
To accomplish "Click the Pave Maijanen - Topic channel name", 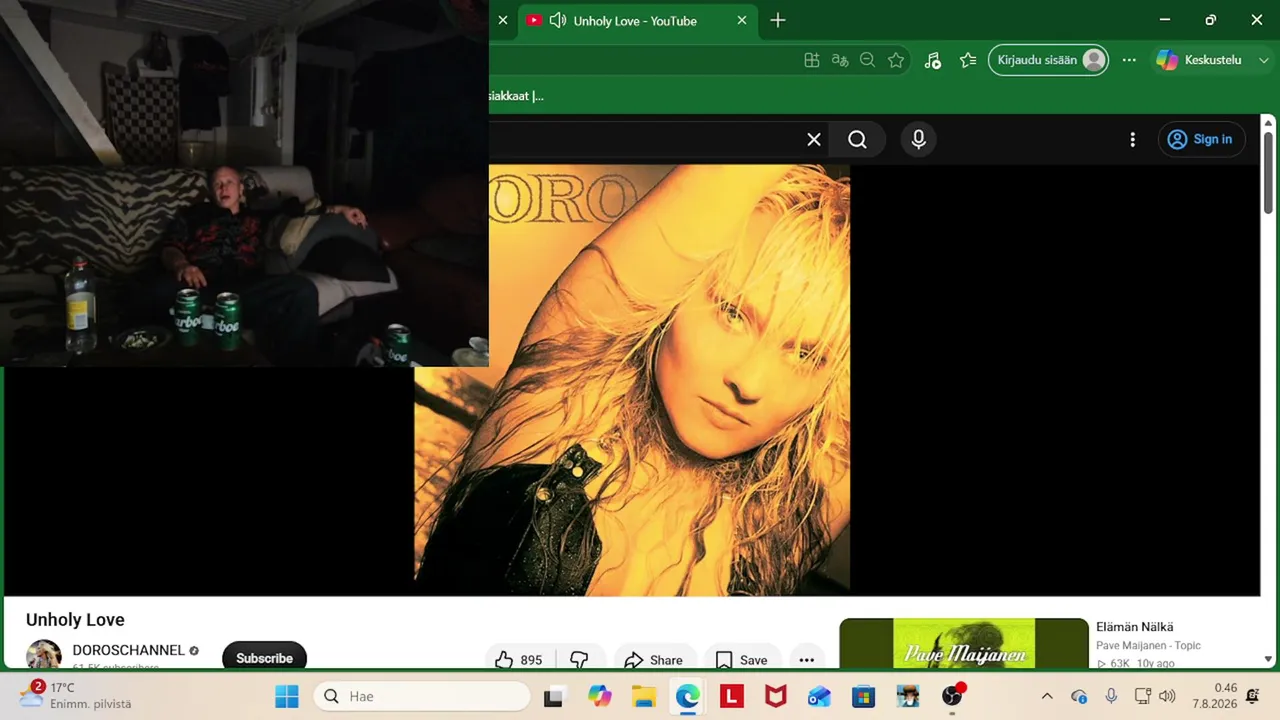I will click(x=1148, y=646).
